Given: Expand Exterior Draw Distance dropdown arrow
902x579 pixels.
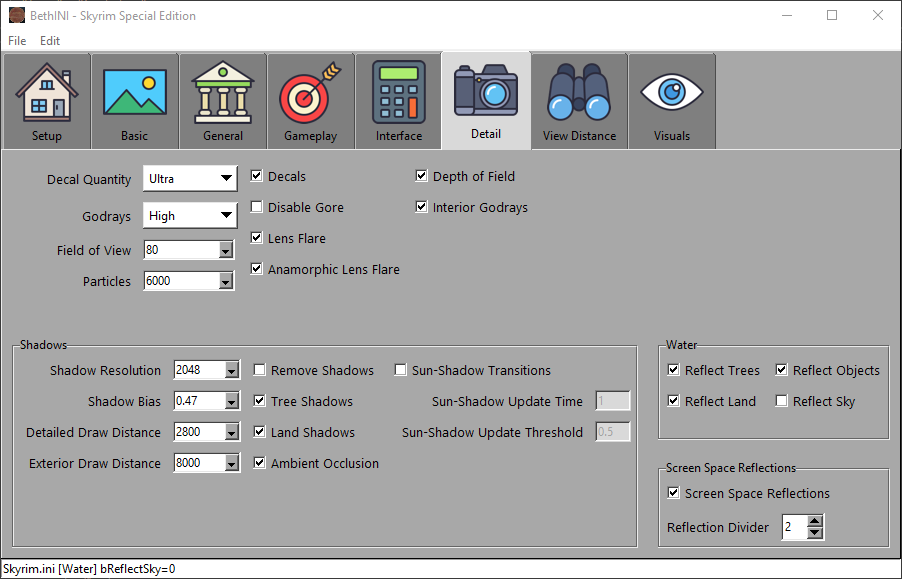Looking at the screenshot, I should point(231,463).
